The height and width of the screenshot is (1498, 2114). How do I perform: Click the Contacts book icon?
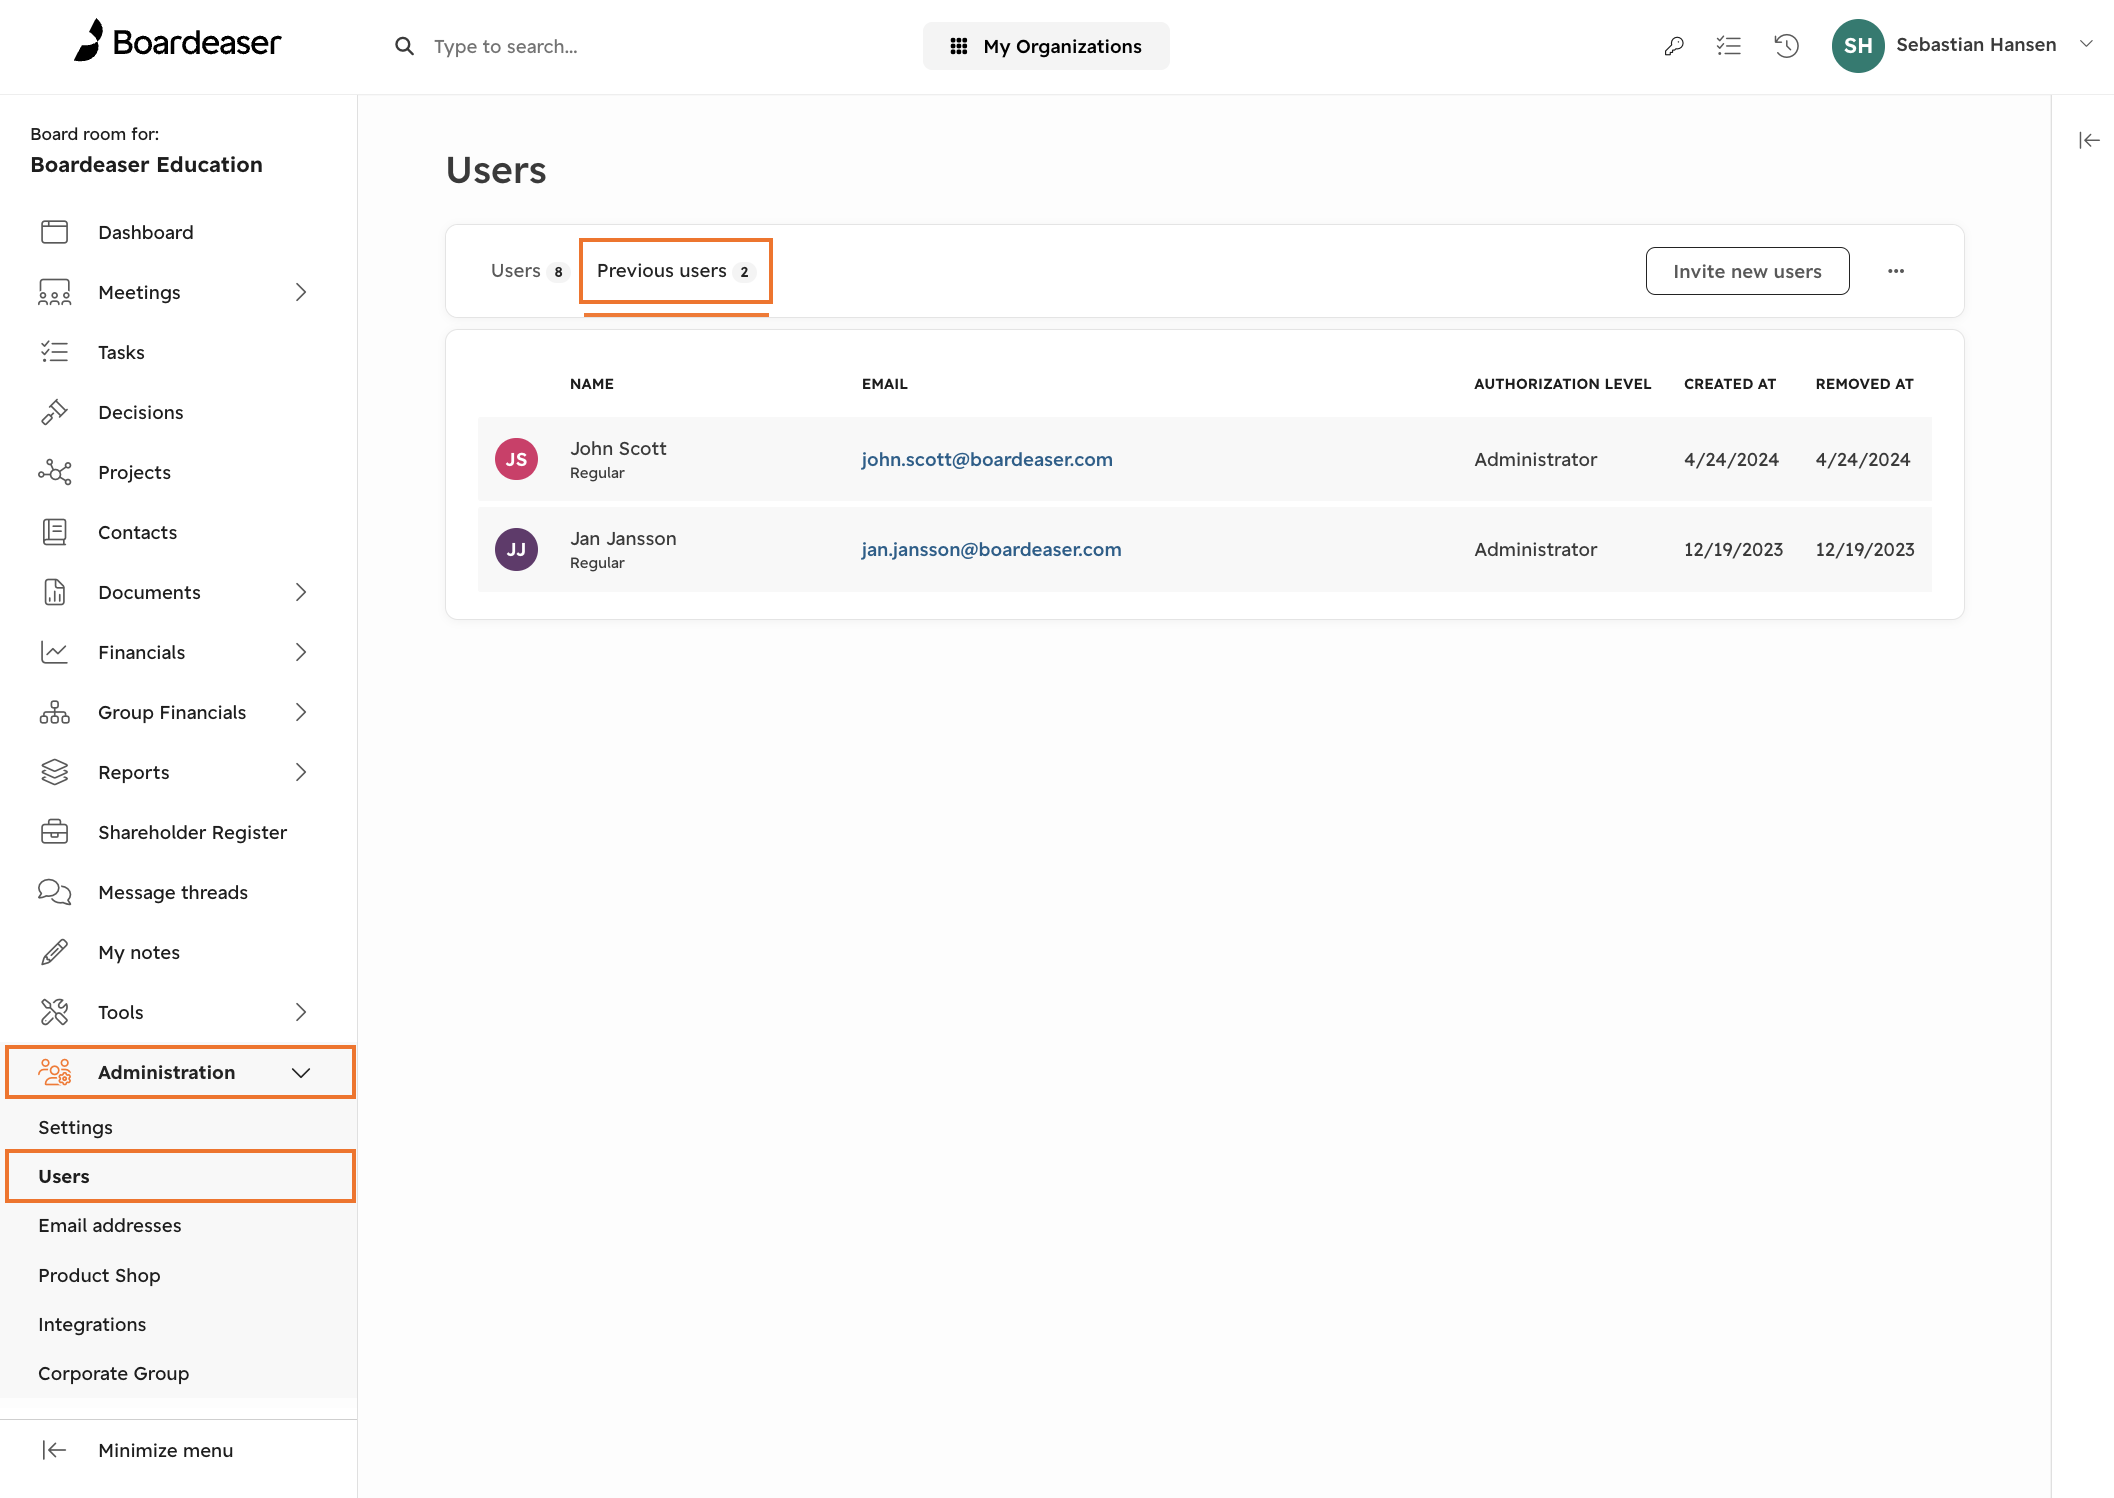pos(55,532)
